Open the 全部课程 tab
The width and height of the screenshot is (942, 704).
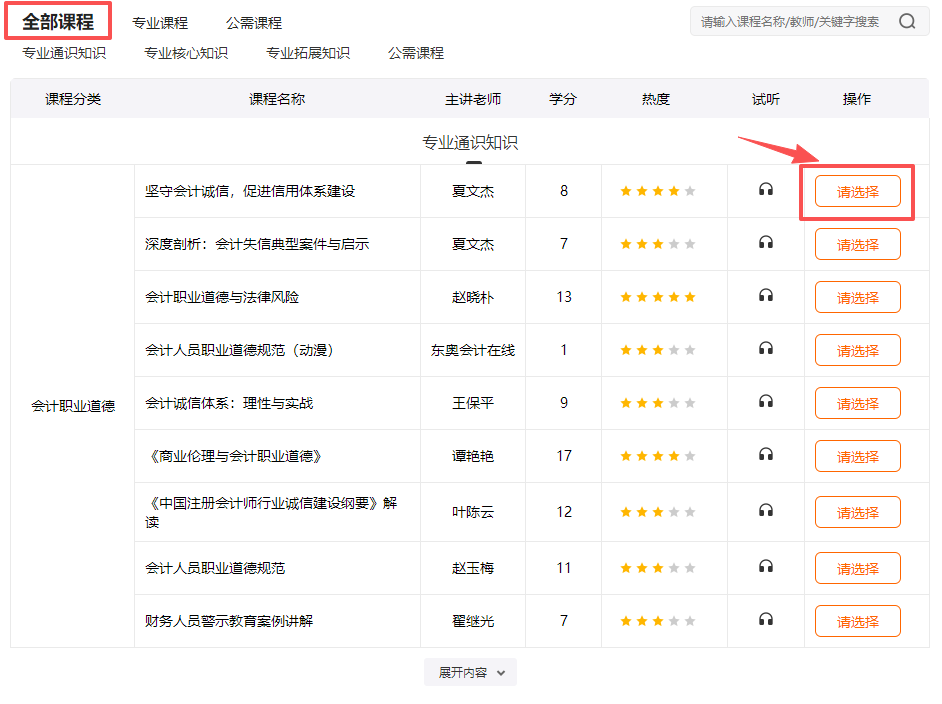[x=58, y=20]
